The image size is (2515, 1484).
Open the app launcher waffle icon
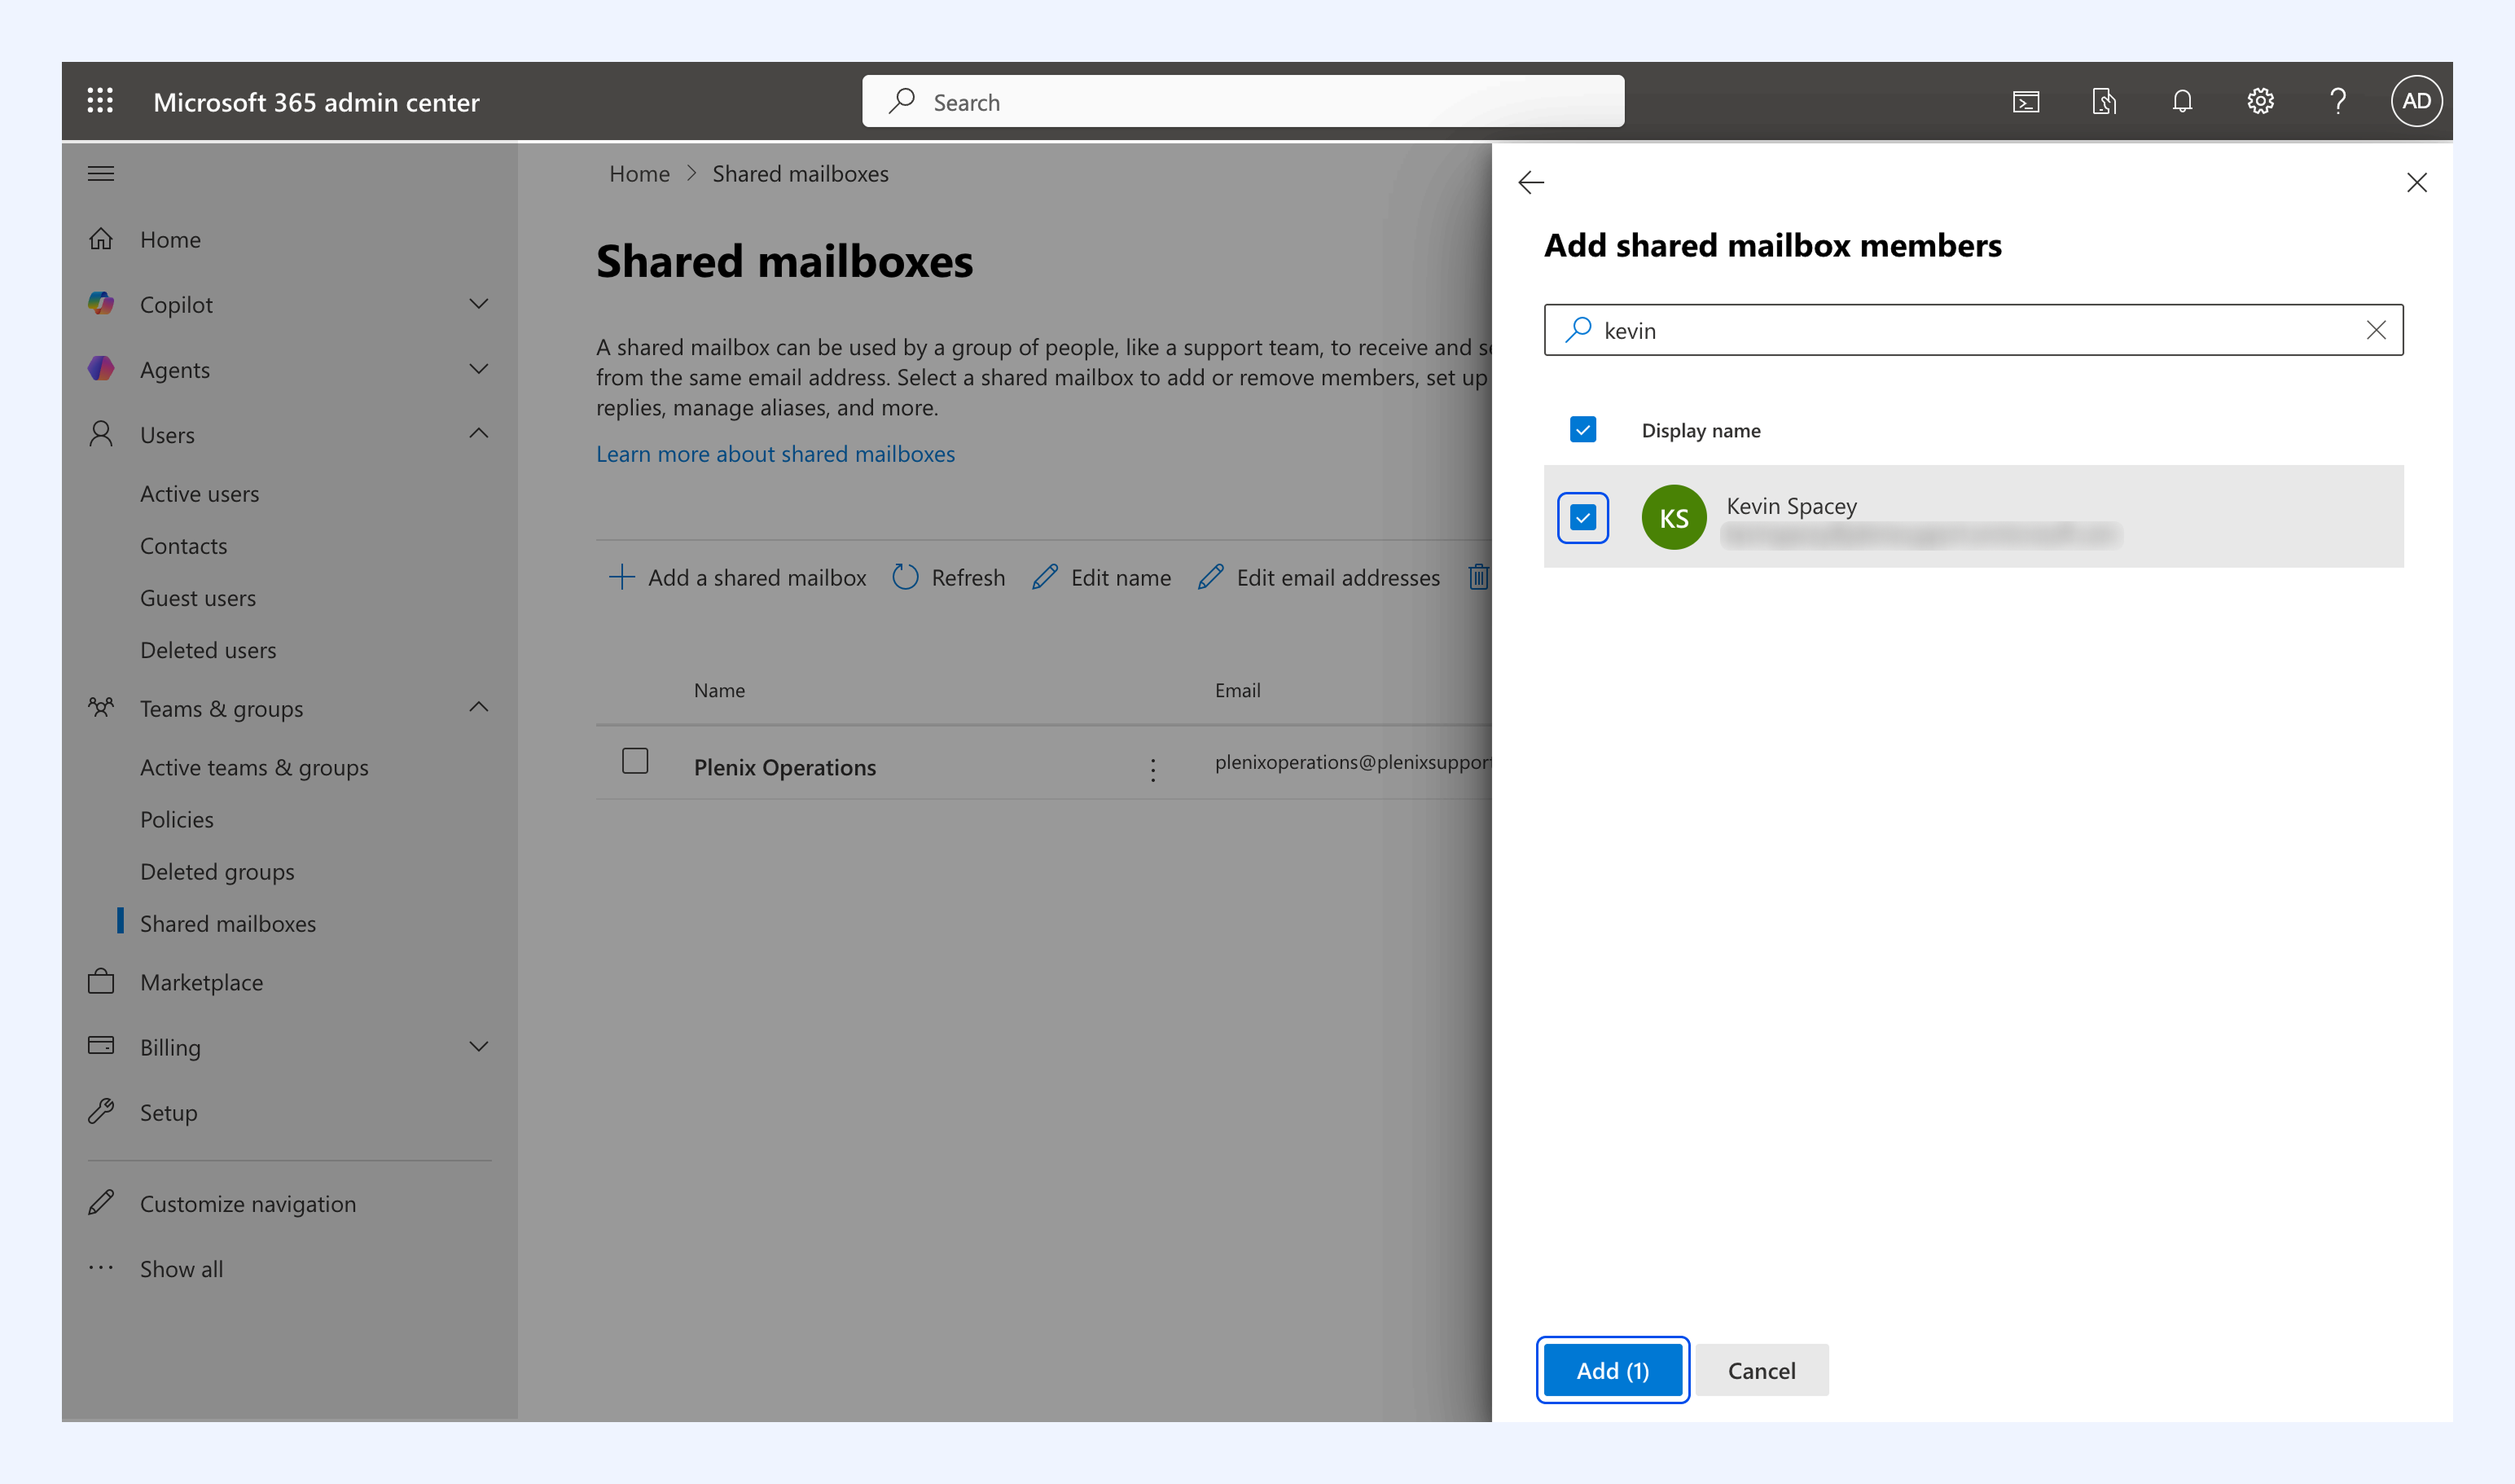(x=100, y=101)
